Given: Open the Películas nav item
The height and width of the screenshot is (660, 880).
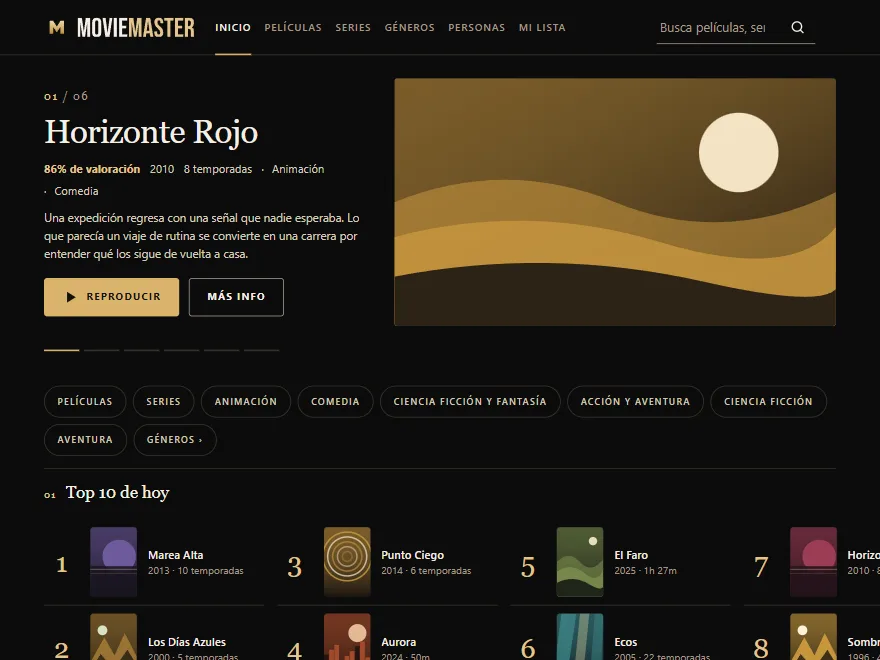Looking at the screenshot, I should tap(293, 28).
